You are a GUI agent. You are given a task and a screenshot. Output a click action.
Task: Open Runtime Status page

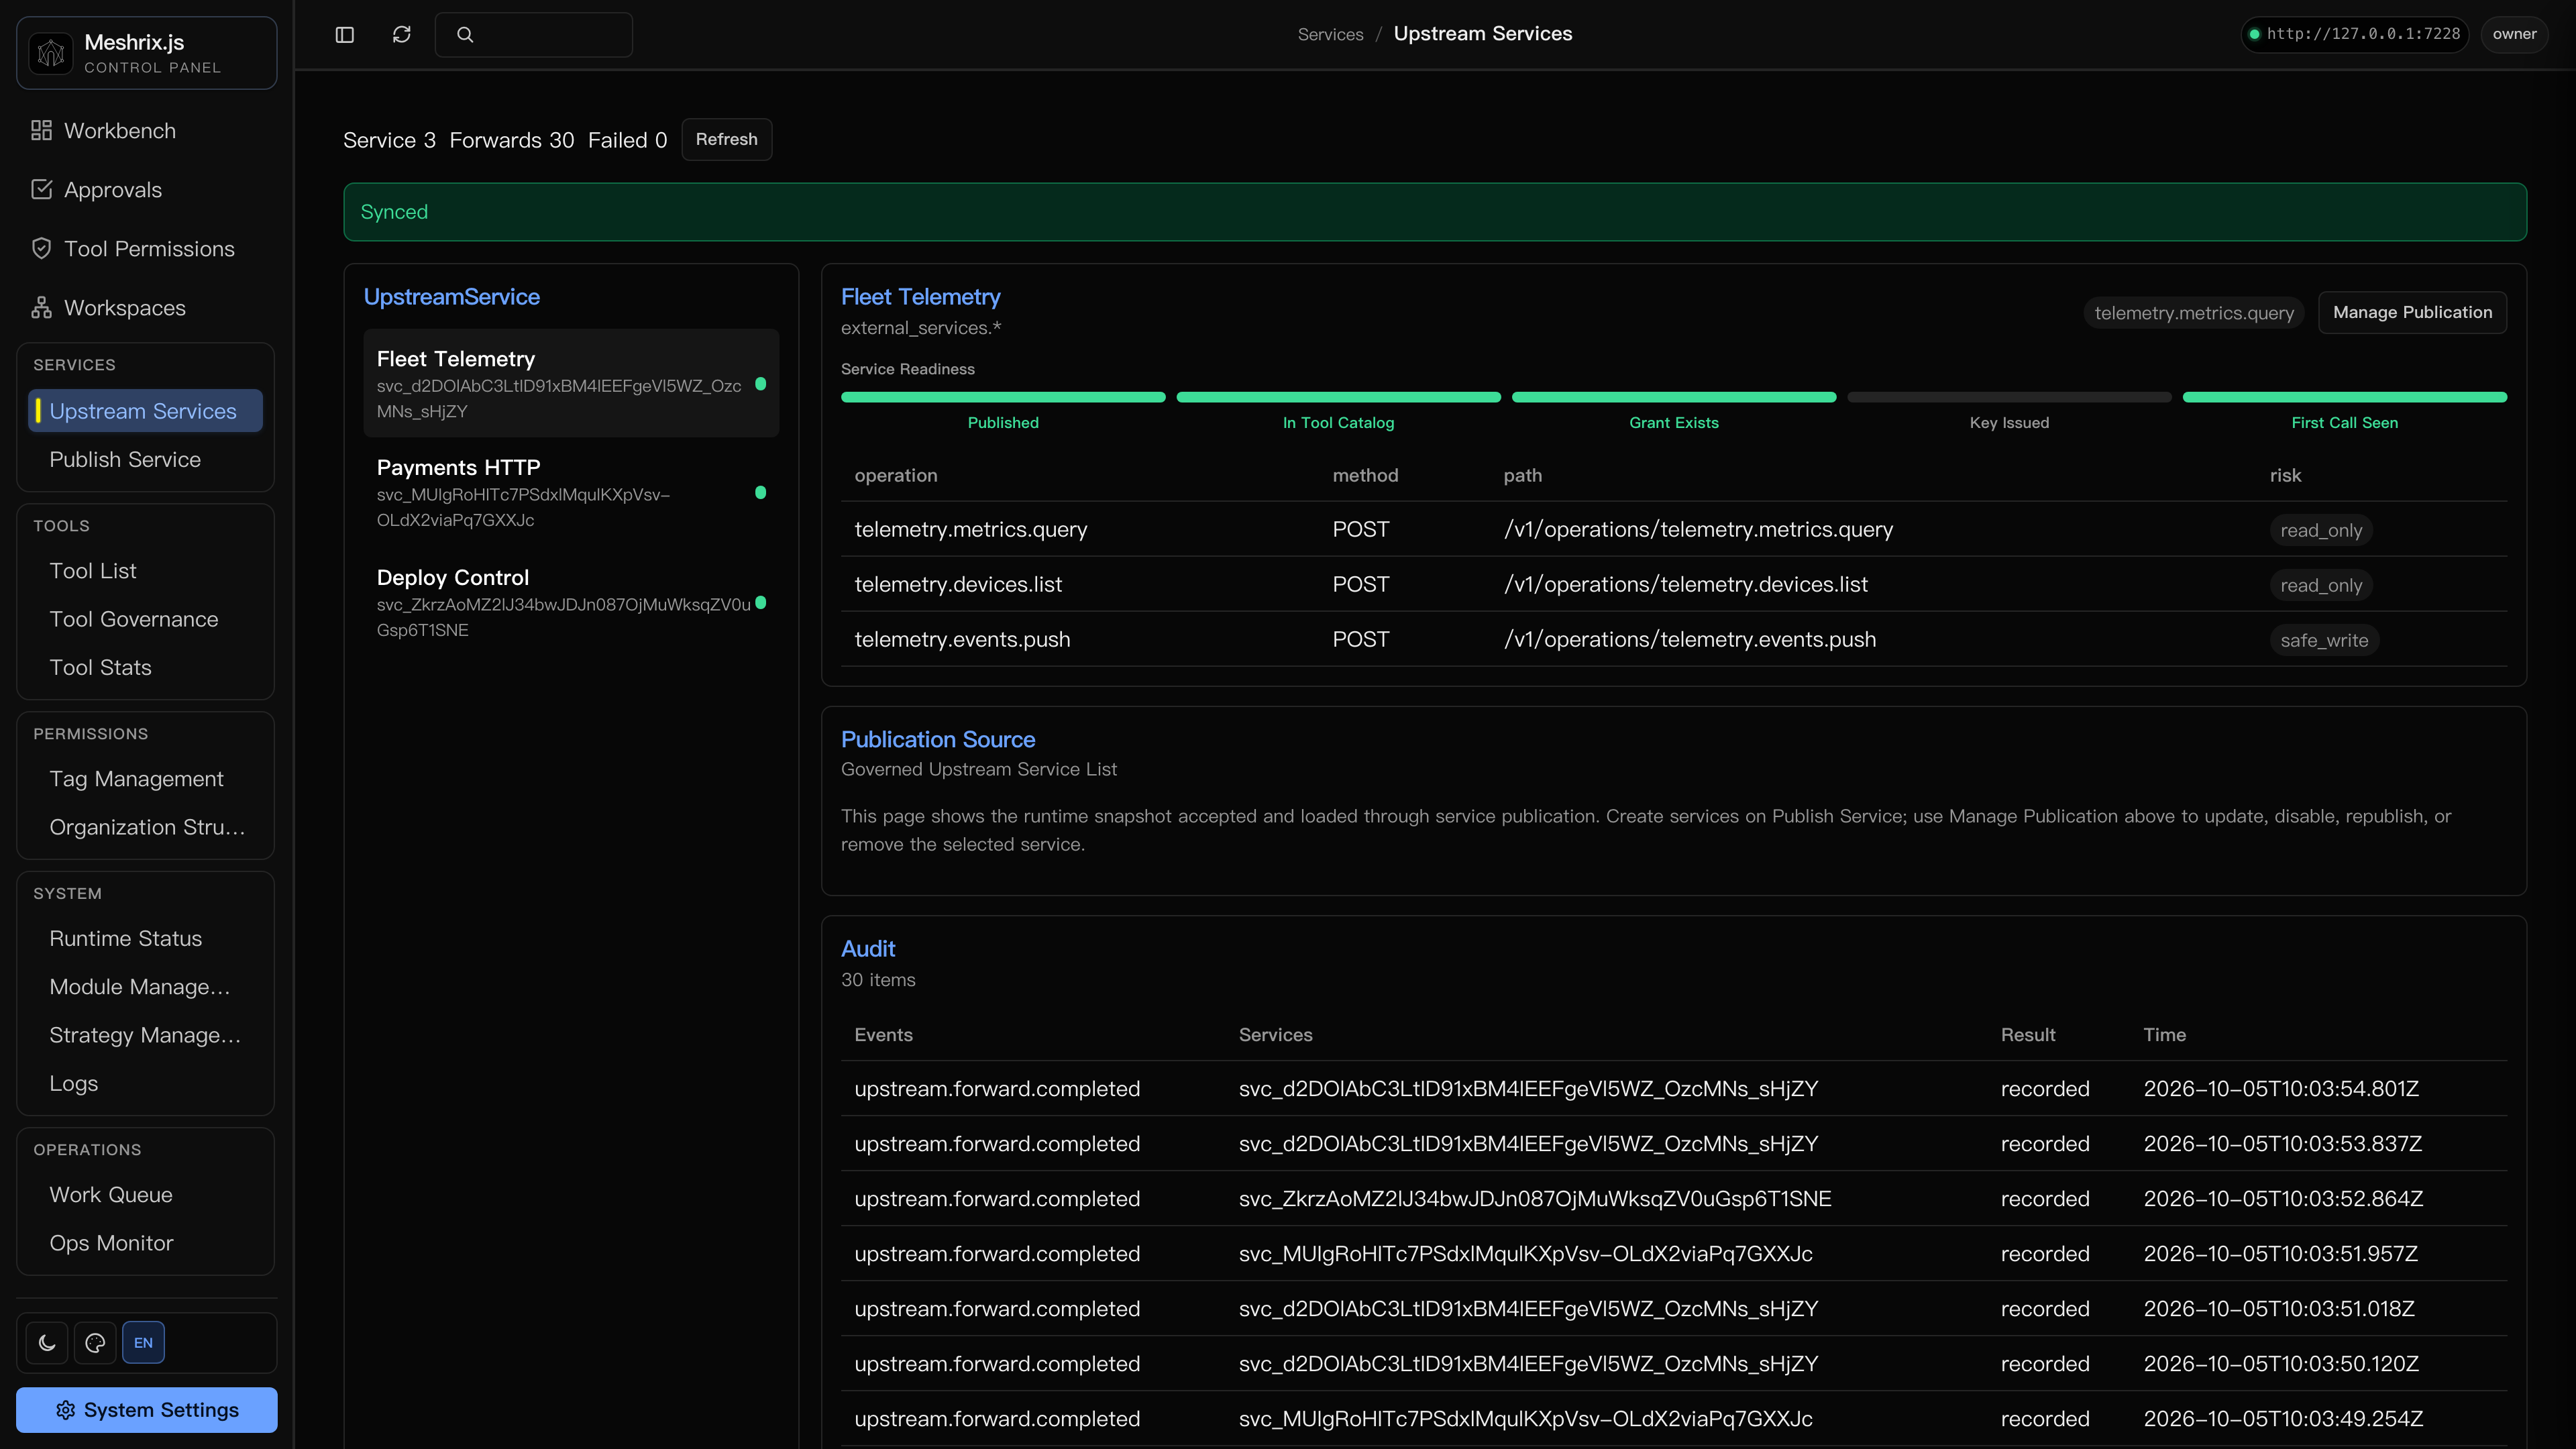[x=146, y=939]
